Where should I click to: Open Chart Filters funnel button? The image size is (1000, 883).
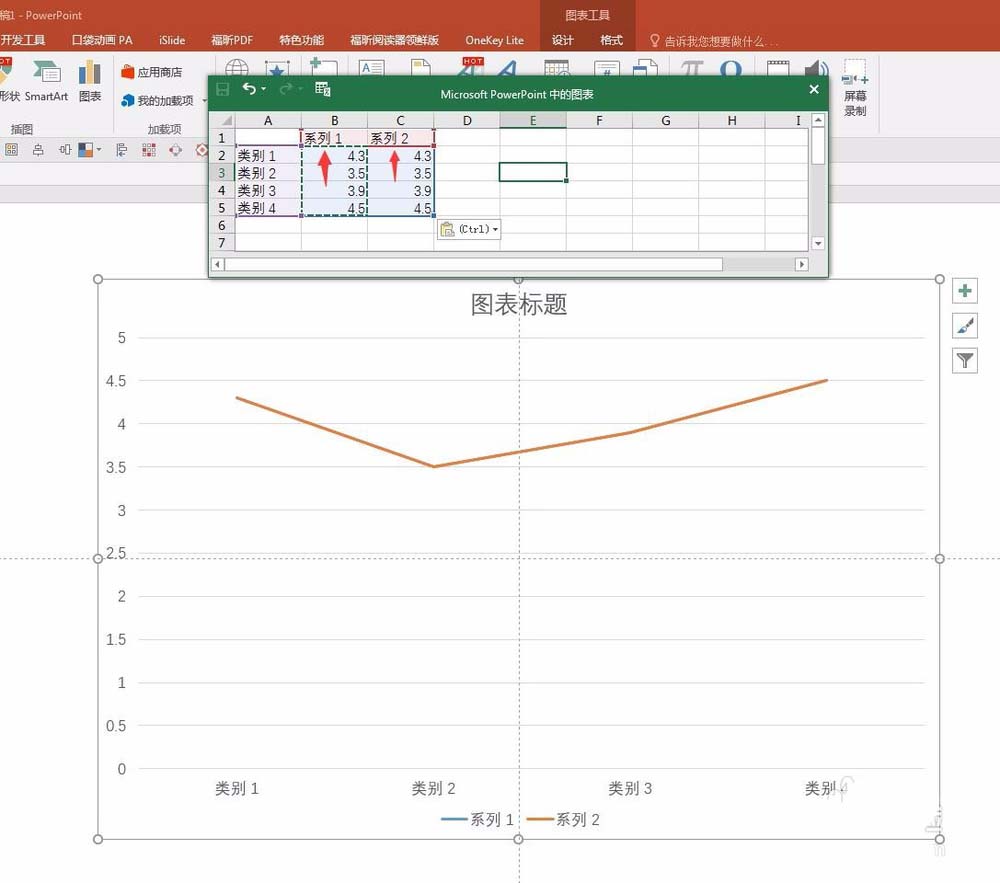point(965,361)
